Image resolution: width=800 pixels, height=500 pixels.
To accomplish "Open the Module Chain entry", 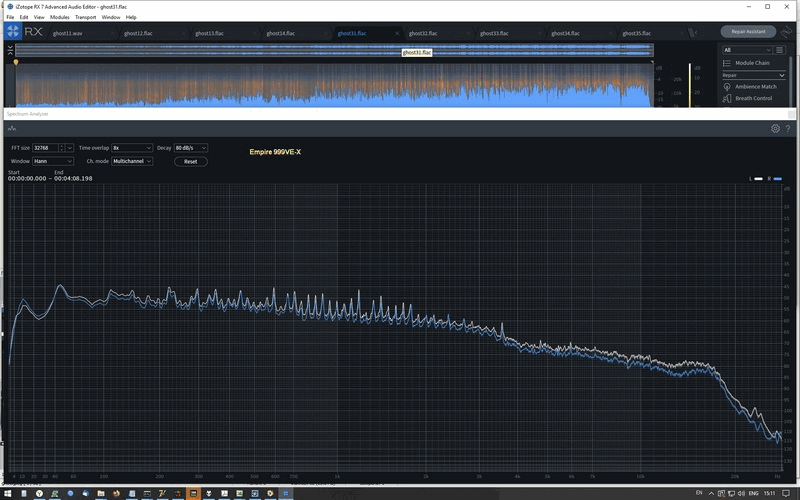I will click(x=752, y=63).
